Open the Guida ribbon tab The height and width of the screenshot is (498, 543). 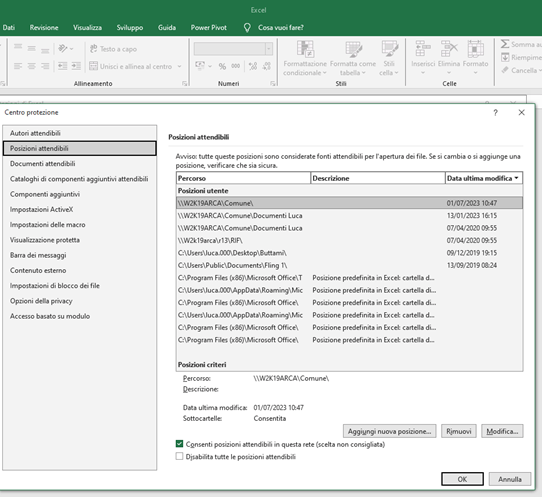(x=167, y=28)
